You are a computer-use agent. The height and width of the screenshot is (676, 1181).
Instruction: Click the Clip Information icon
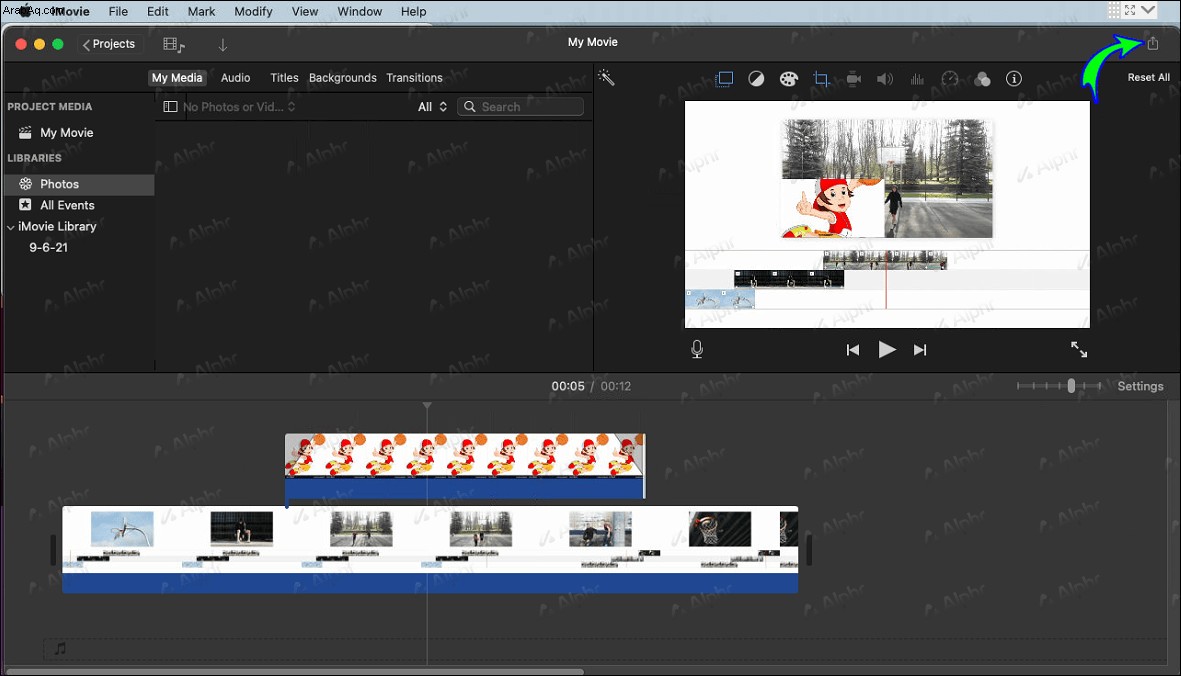1014,79
